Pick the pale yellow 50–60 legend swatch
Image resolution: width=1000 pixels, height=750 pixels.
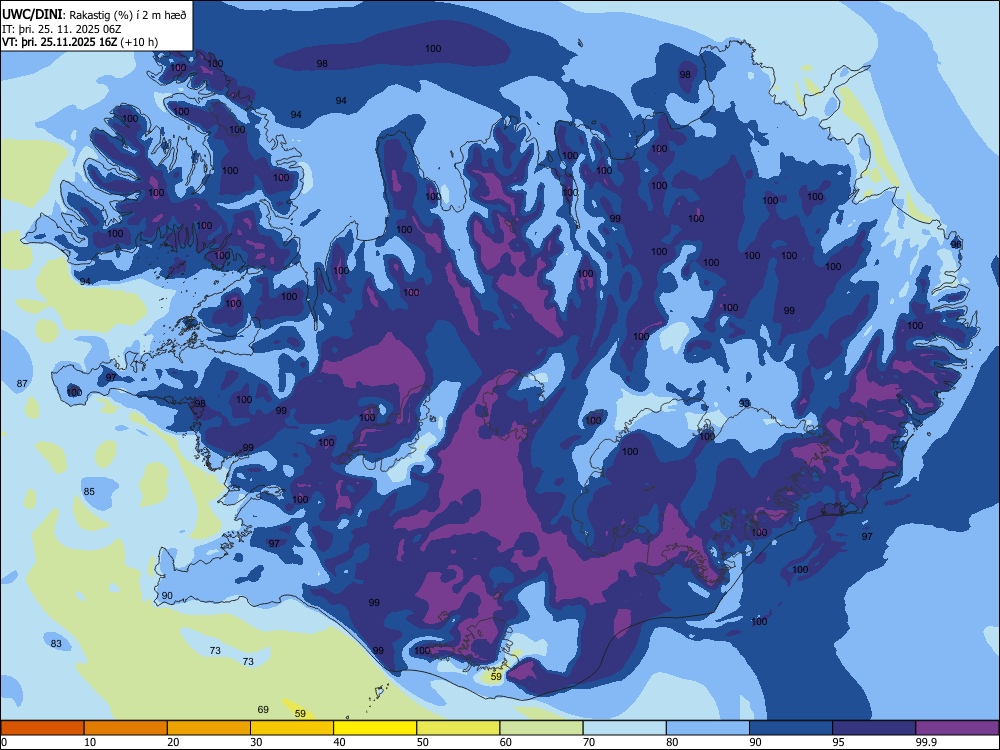coord(459,728)
